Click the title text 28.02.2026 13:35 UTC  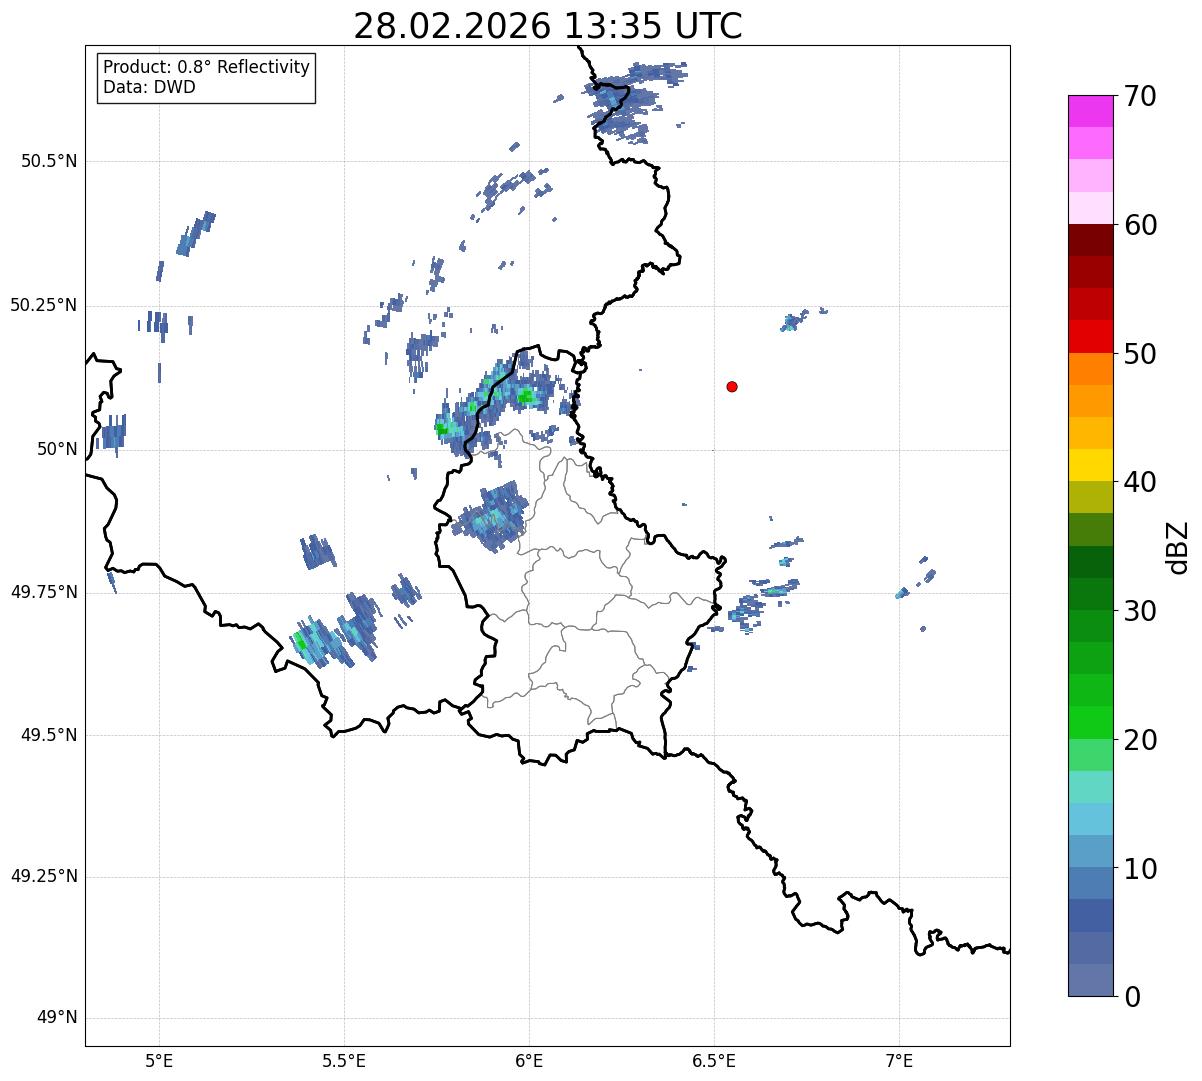tap(548, 26)
